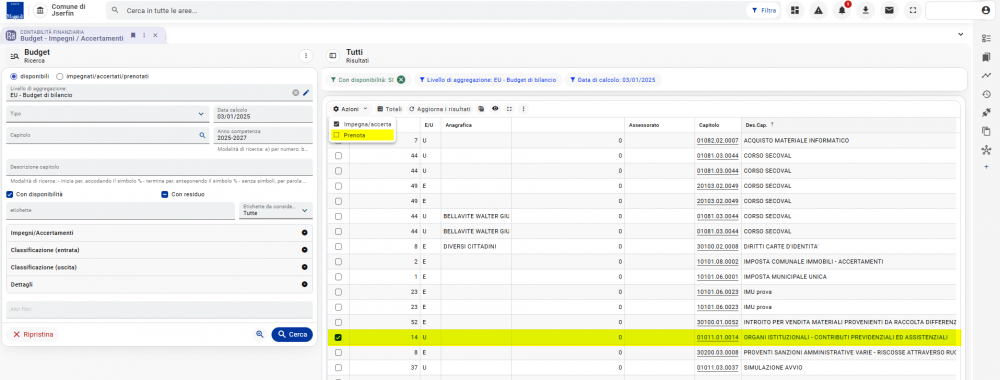Viewport: 1000px width, 380px height.
Task: Open the mail envelope icon
Action: click(x=888, y=10)
